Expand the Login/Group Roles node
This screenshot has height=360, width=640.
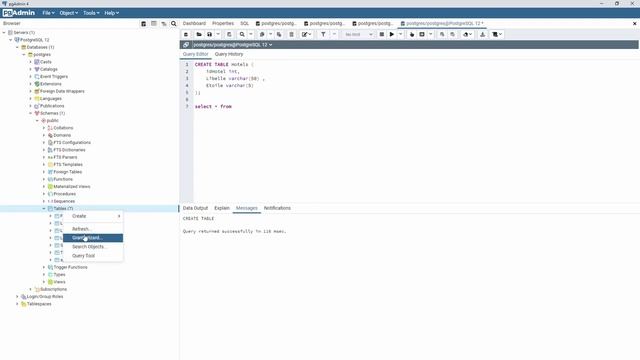(17, 297)
